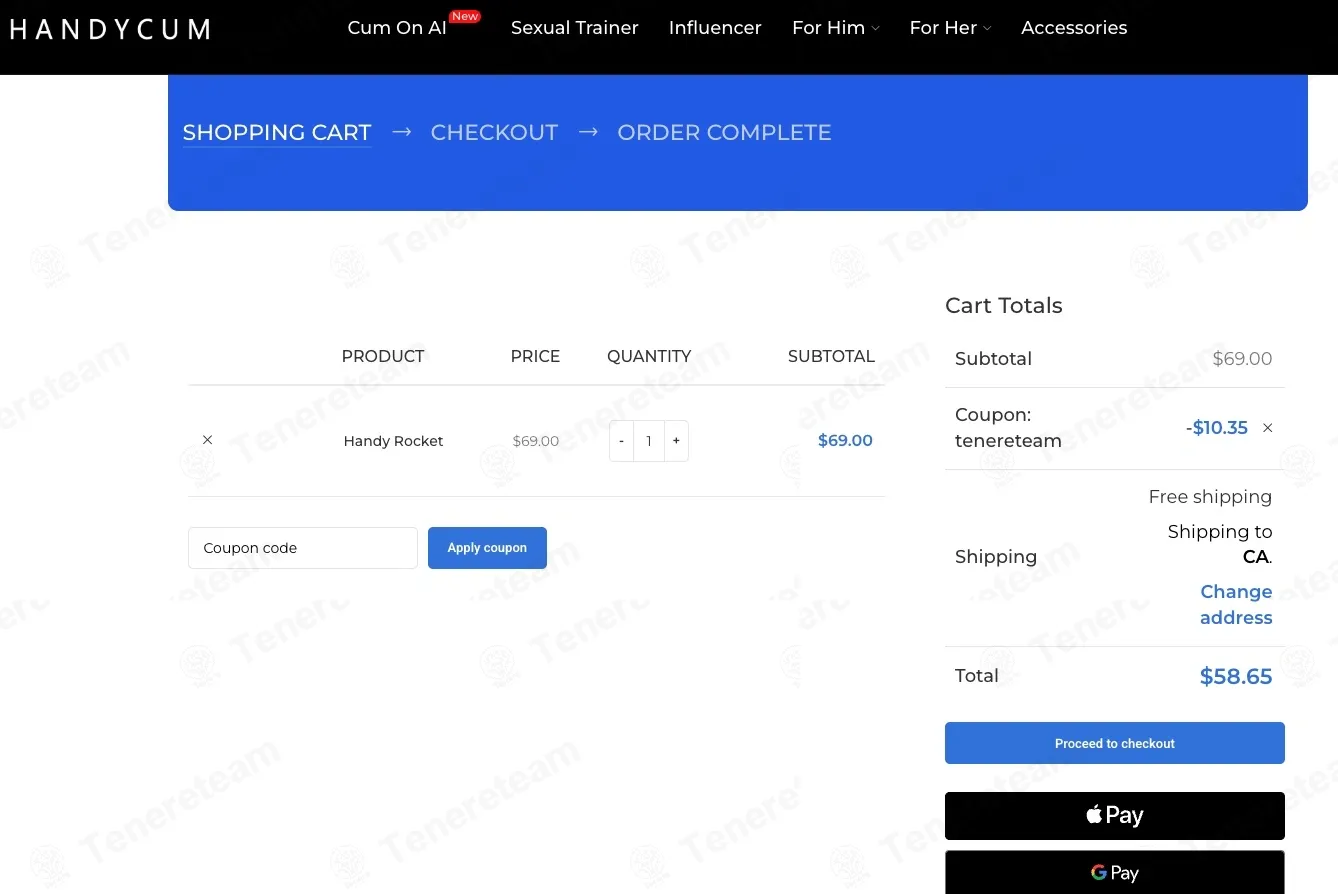This screenshot has width=1338, height=894.
Task: Open the Accessories menu item
Action: 1074,28
